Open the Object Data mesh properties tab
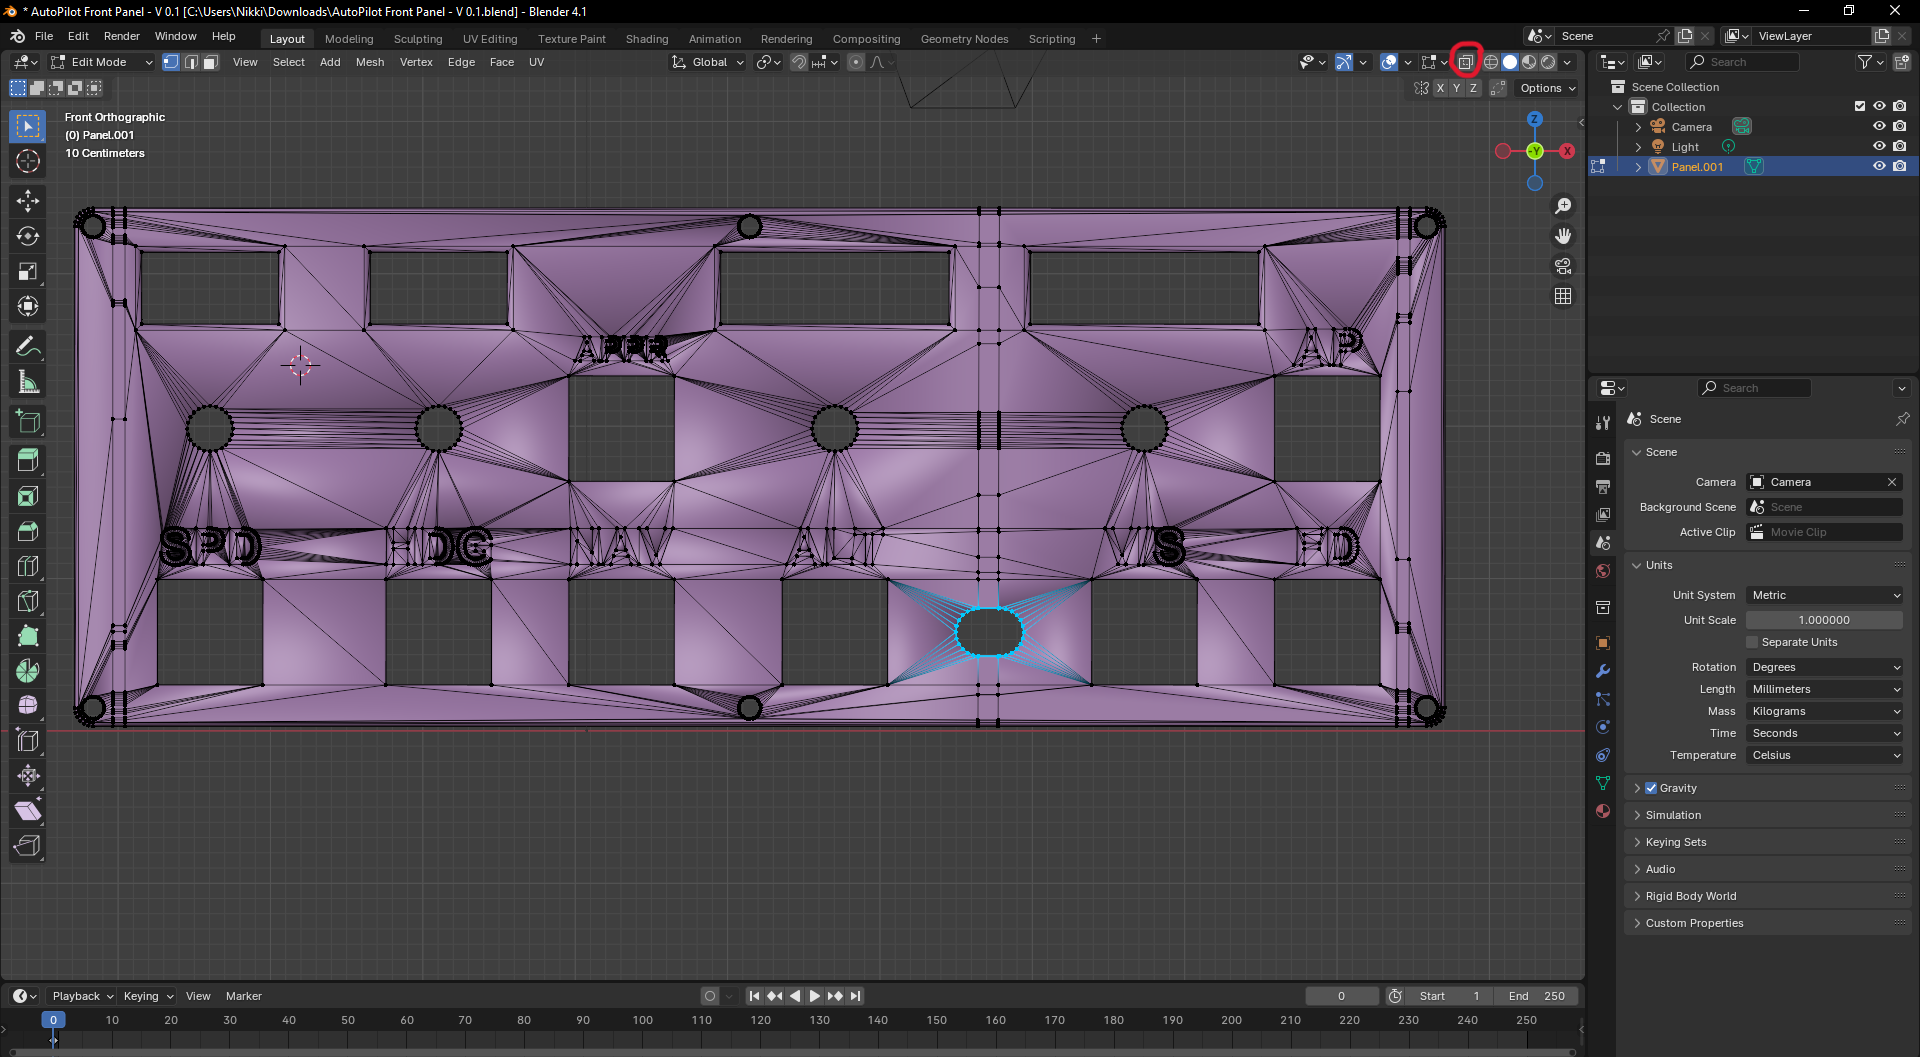 click(1603, 783)
